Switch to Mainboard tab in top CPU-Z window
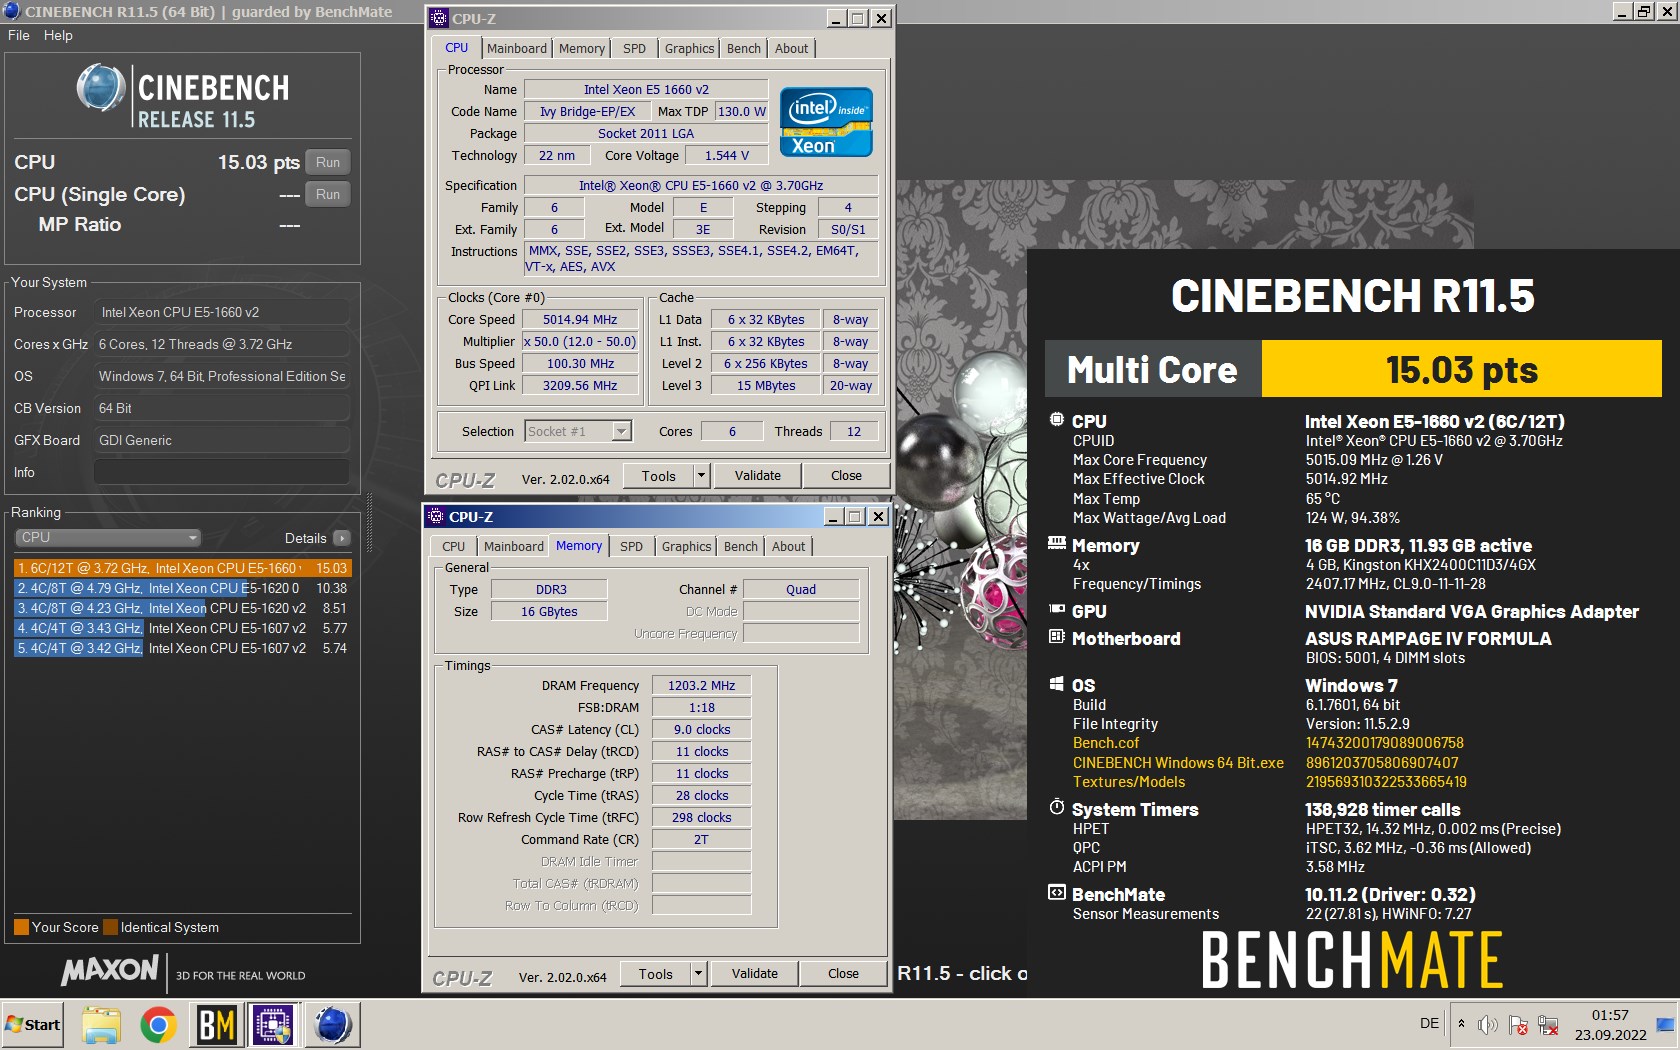The image size is (1680, 1050). click(517, 48)
